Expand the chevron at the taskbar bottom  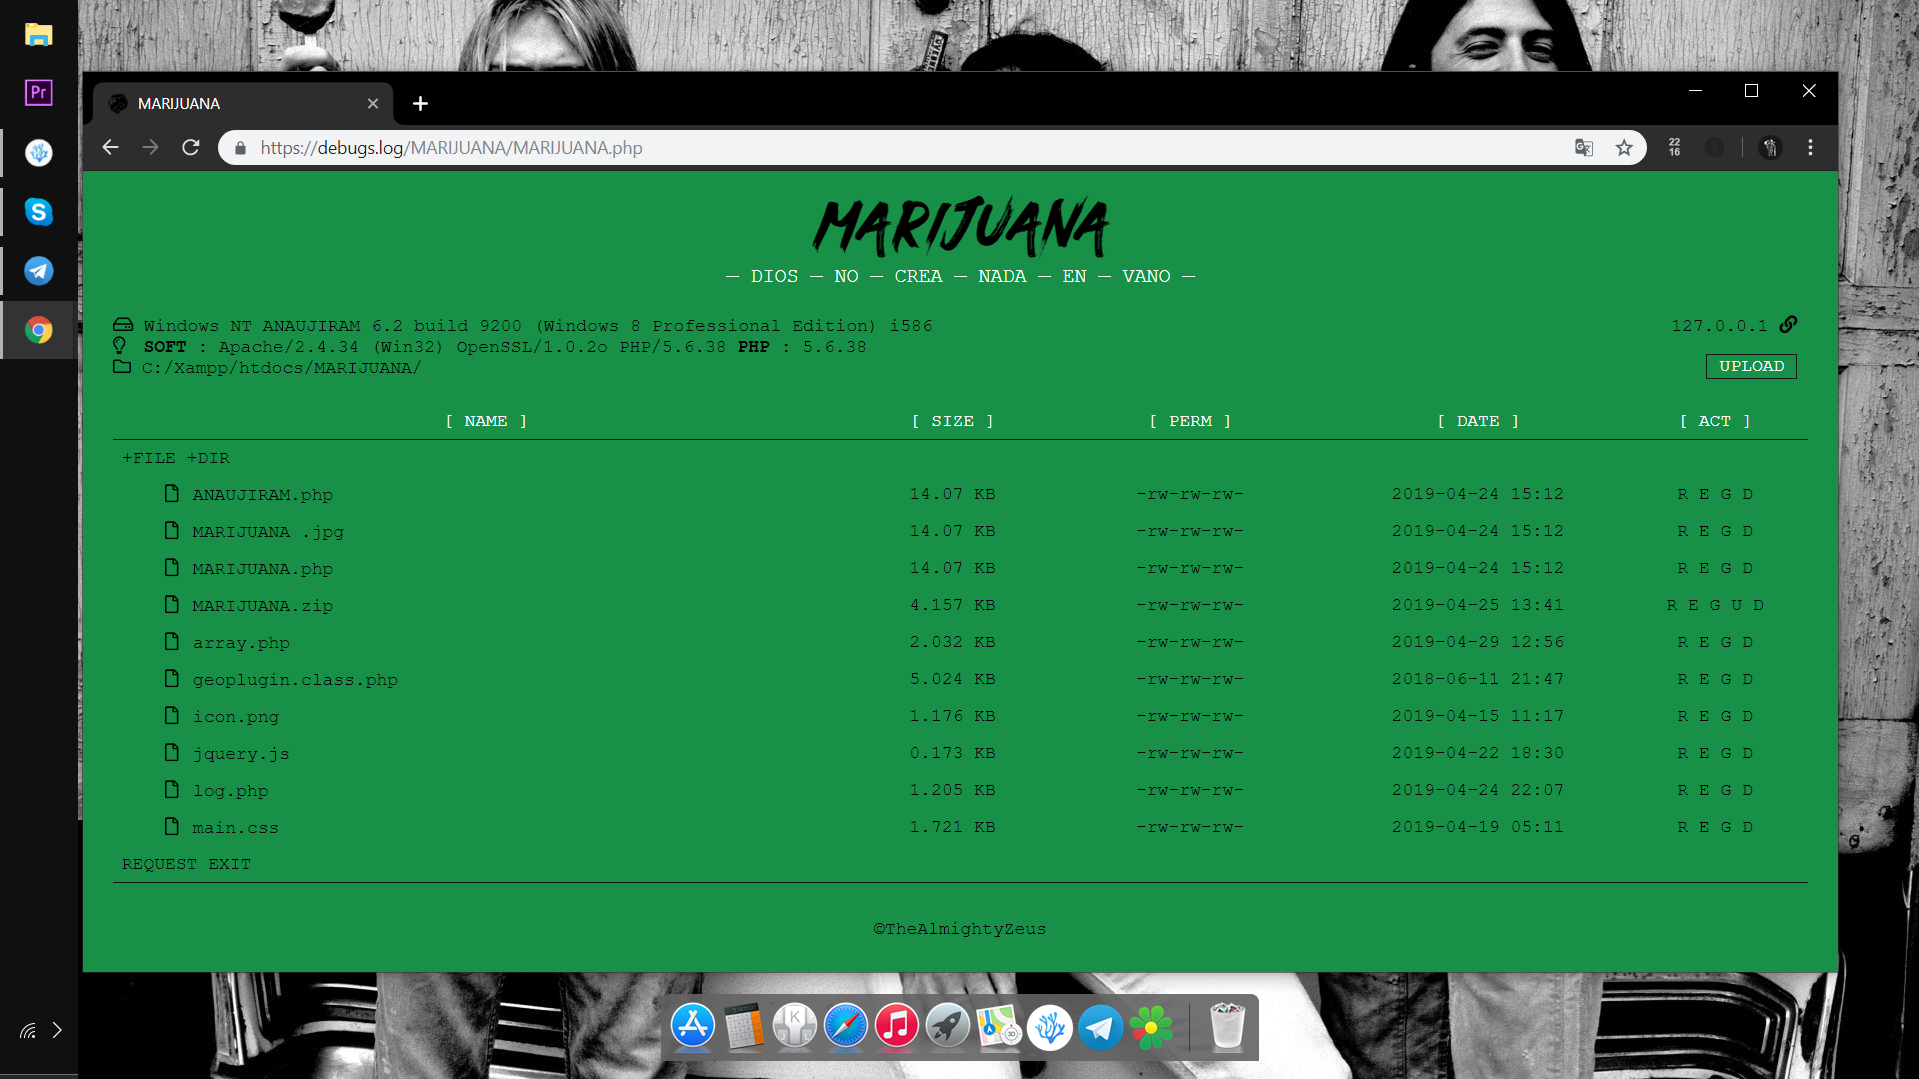point(57,1030)
